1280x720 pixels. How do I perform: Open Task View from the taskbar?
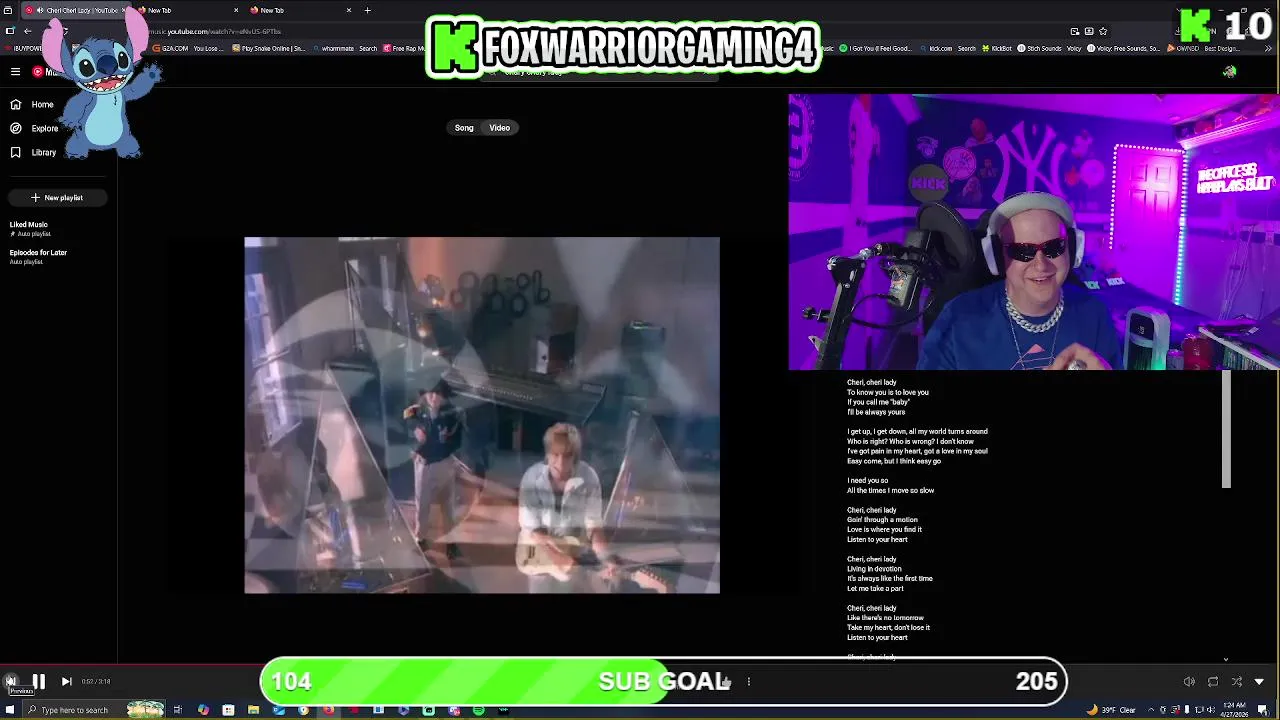pos(177,710)
